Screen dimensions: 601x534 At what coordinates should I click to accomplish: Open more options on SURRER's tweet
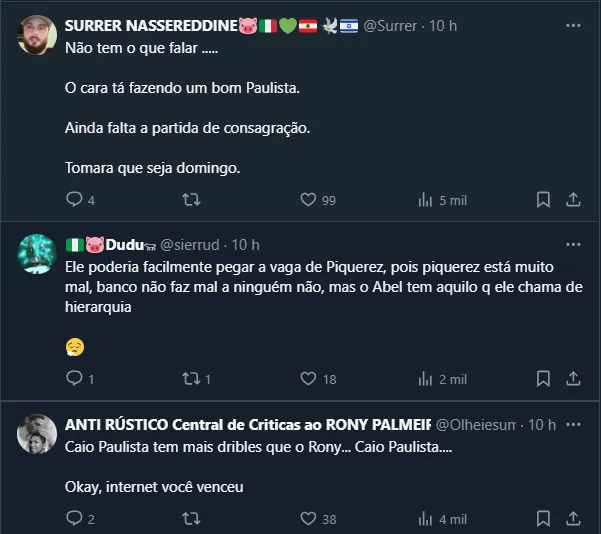[x=573, y=24]
